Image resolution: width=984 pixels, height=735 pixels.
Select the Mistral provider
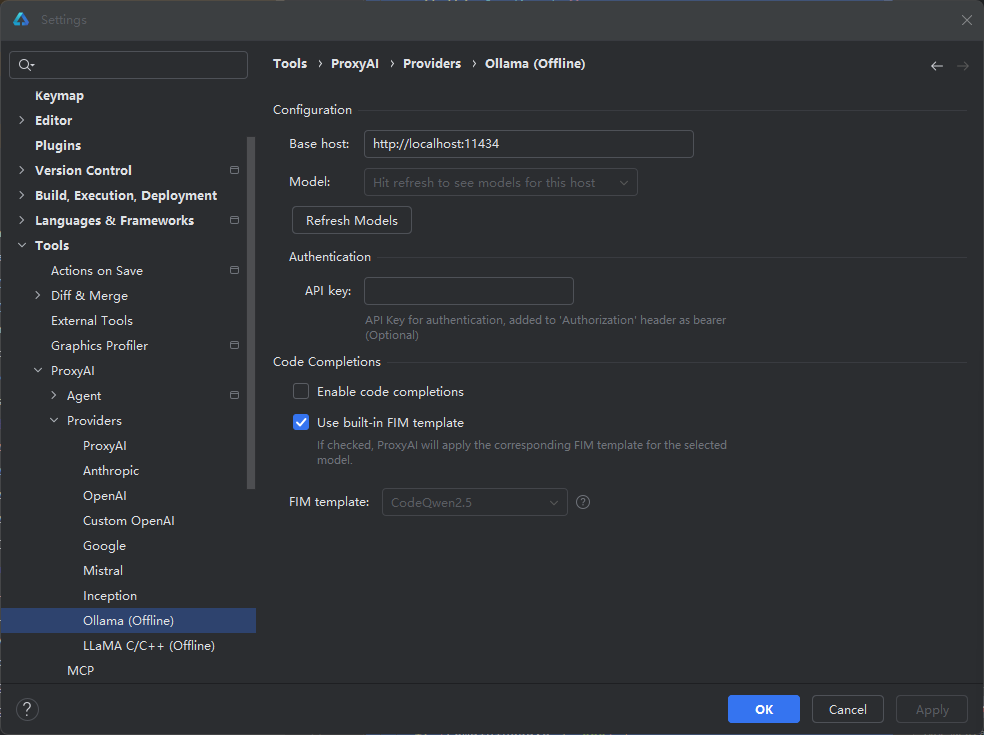(x=103, y=571)
